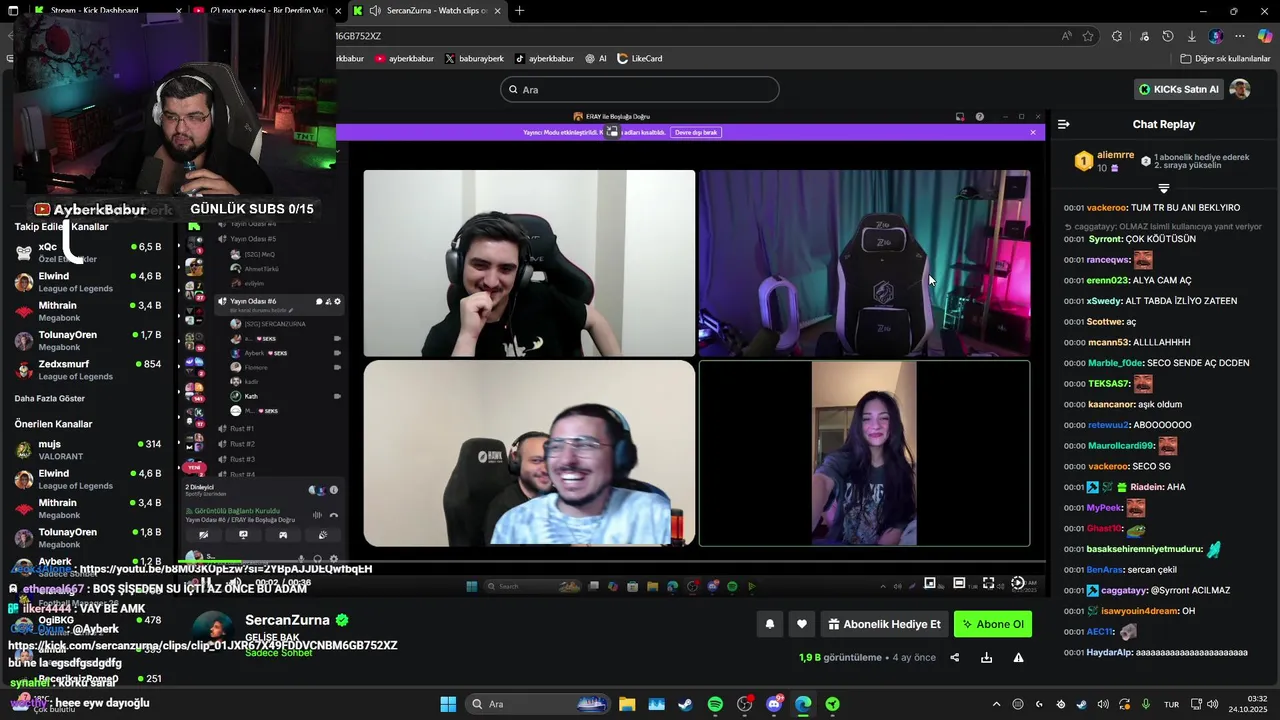Open the Windows Start menu
The height and width of the screenshot is (720, 1280).
(x=448, y=704)
